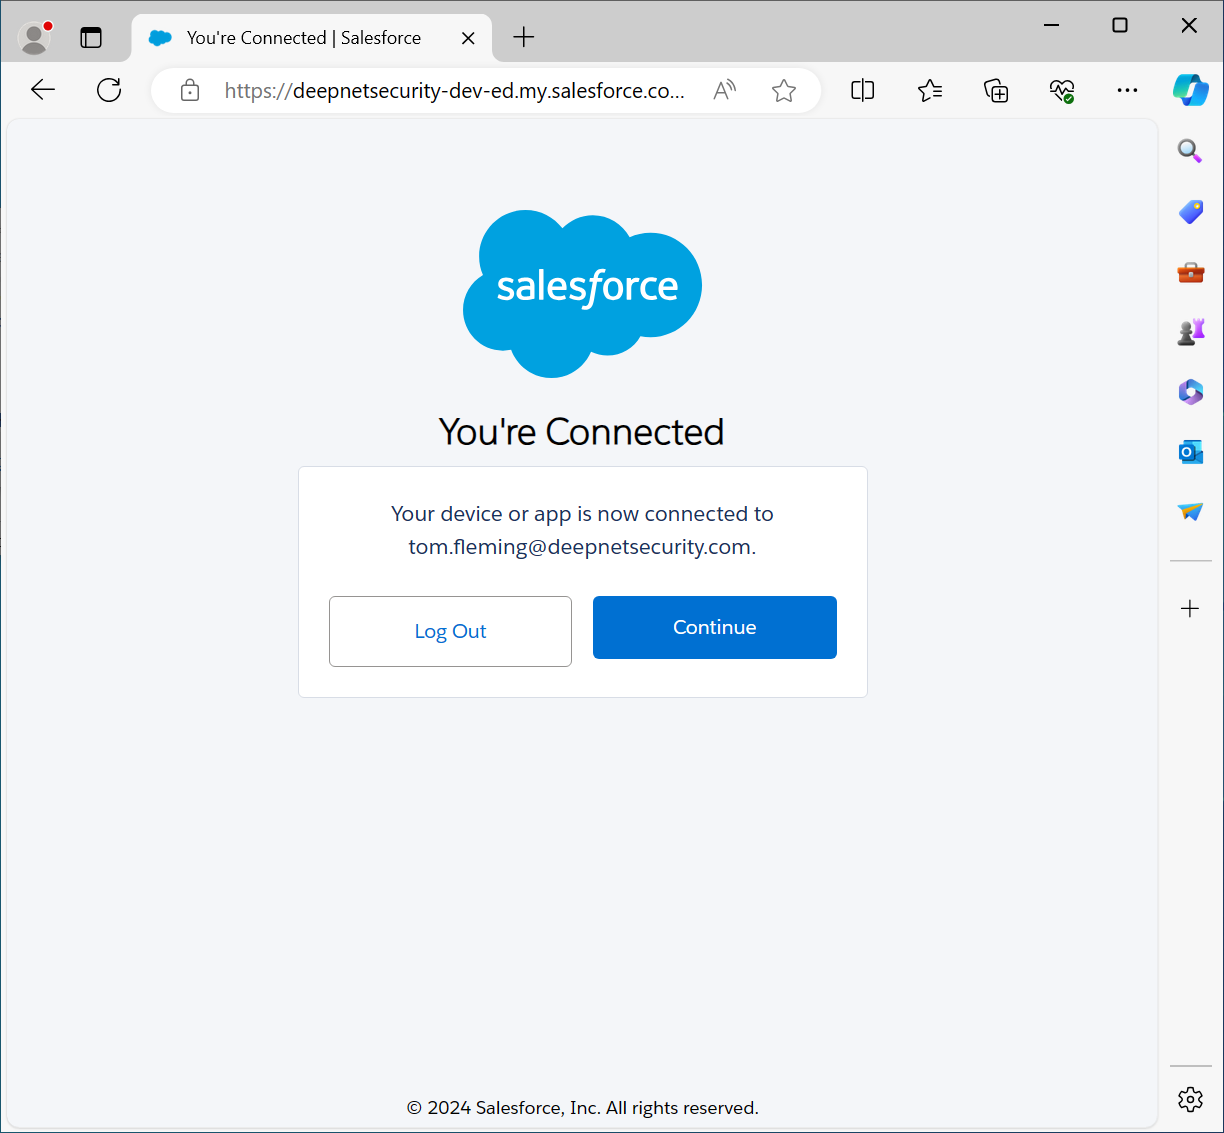This screenshot has height=1133, width=1224.
Task: Toggle the split screen view
Action: coord(862,91)
